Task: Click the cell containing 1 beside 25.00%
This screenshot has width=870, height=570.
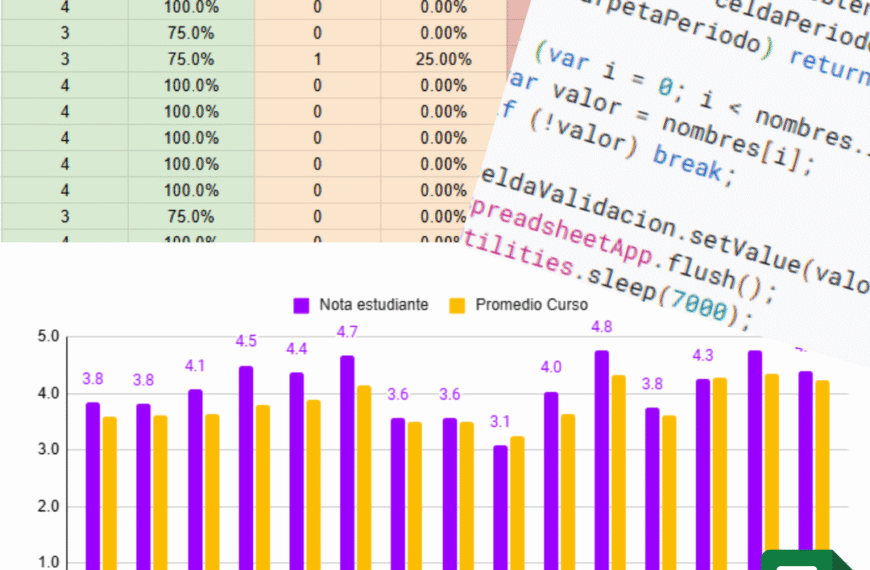Action: pyautogui.click(x=317, y=59)
